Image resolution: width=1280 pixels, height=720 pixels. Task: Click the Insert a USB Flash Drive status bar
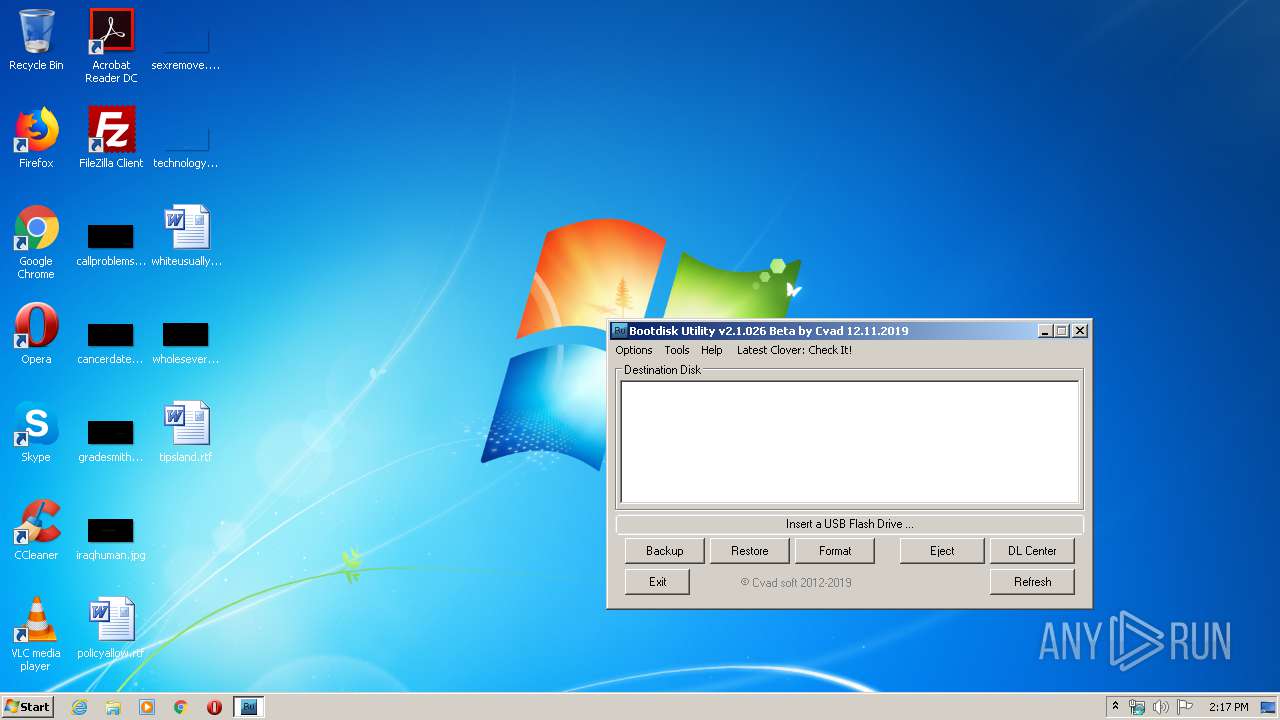tap(850, 524)
